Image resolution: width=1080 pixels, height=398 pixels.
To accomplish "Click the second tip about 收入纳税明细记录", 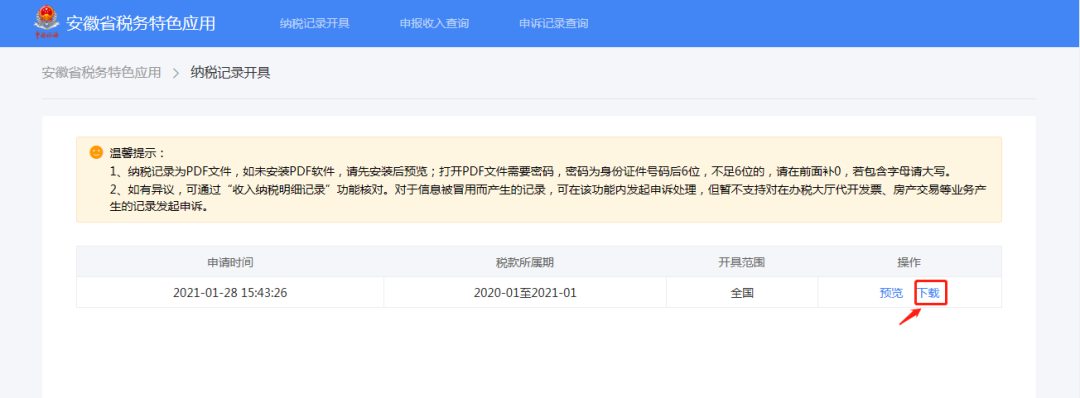I will [x=548, y=197].
